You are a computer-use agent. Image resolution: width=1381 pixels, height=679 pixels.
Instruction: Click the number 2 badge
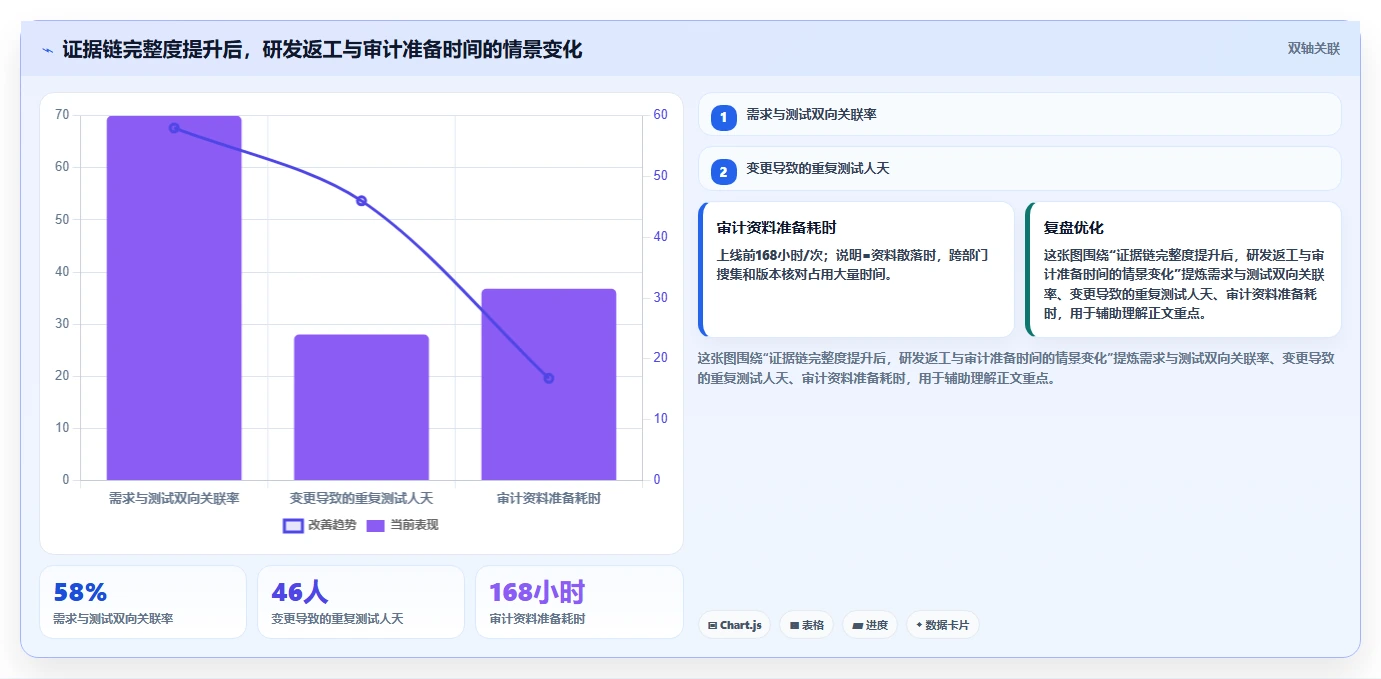tap(724, 171)
